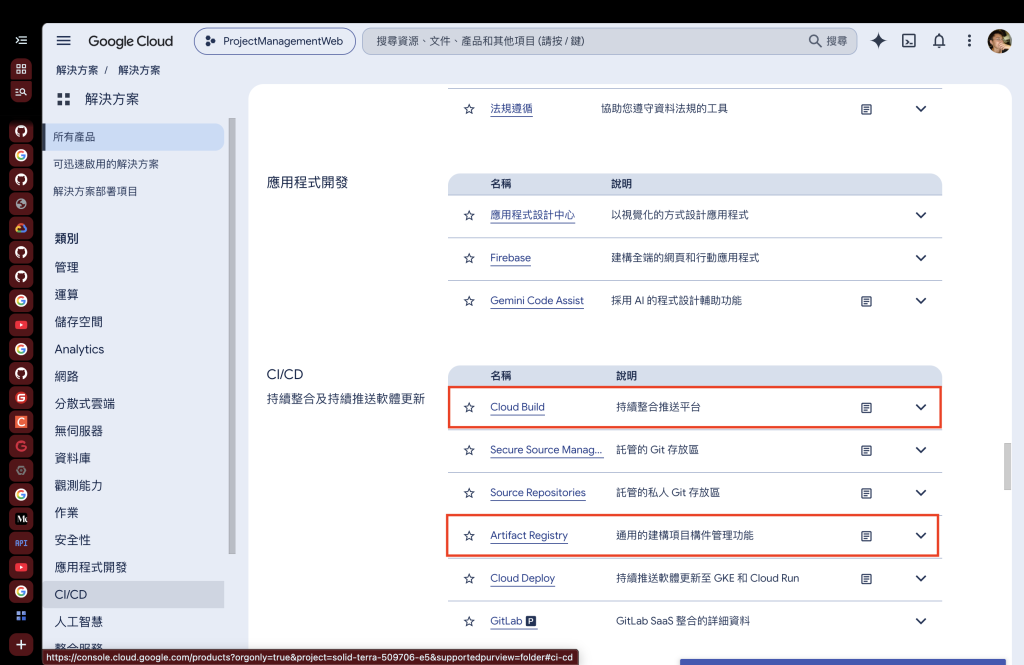Viewport: 1024px width, 665px height.
Task: Expand the 法規遵循 row chevron
Action: tap(921, 108)
